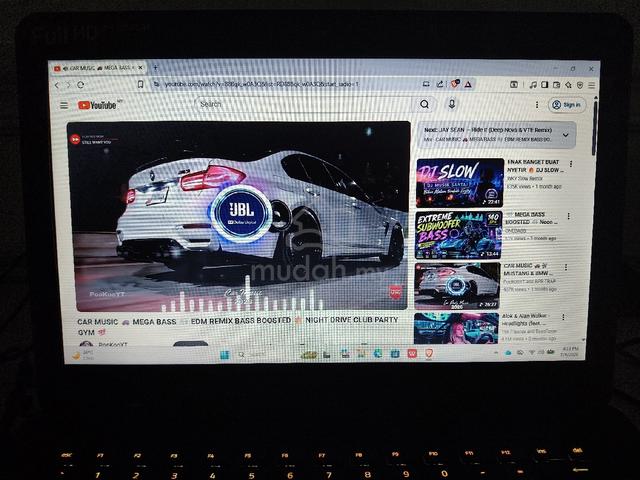The width and height of the screenshot is (640, 480).
Task: Reload the page in the browser
Action: pos(81,85)
